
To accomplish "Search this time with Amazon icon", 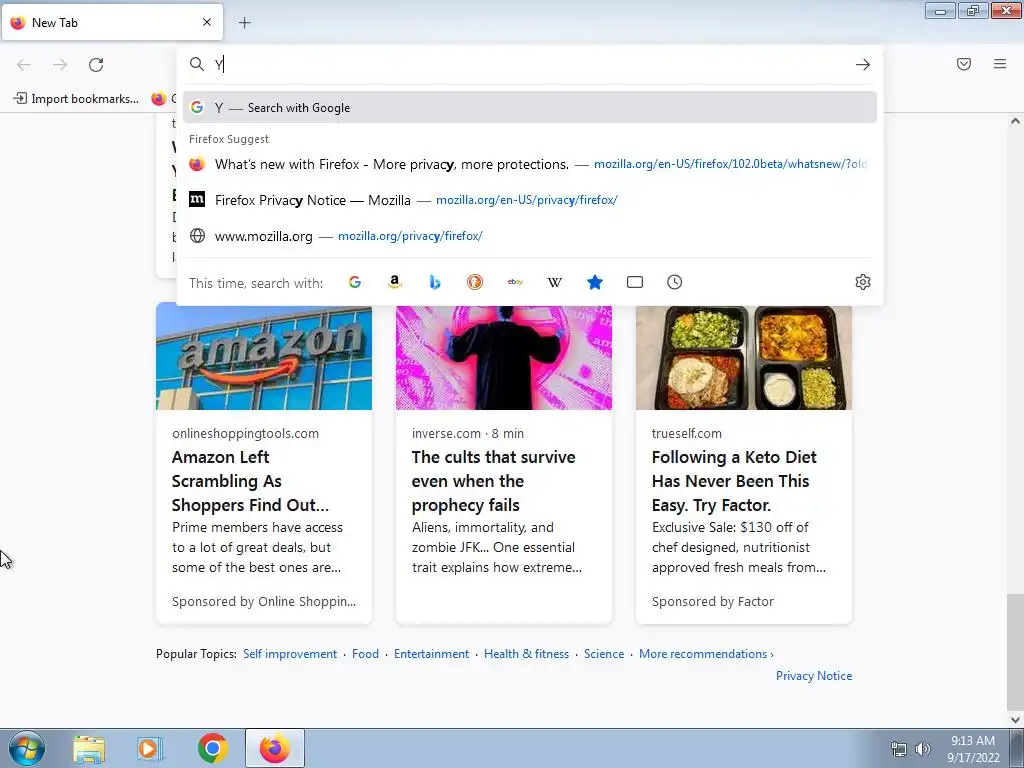I will 394,282.
